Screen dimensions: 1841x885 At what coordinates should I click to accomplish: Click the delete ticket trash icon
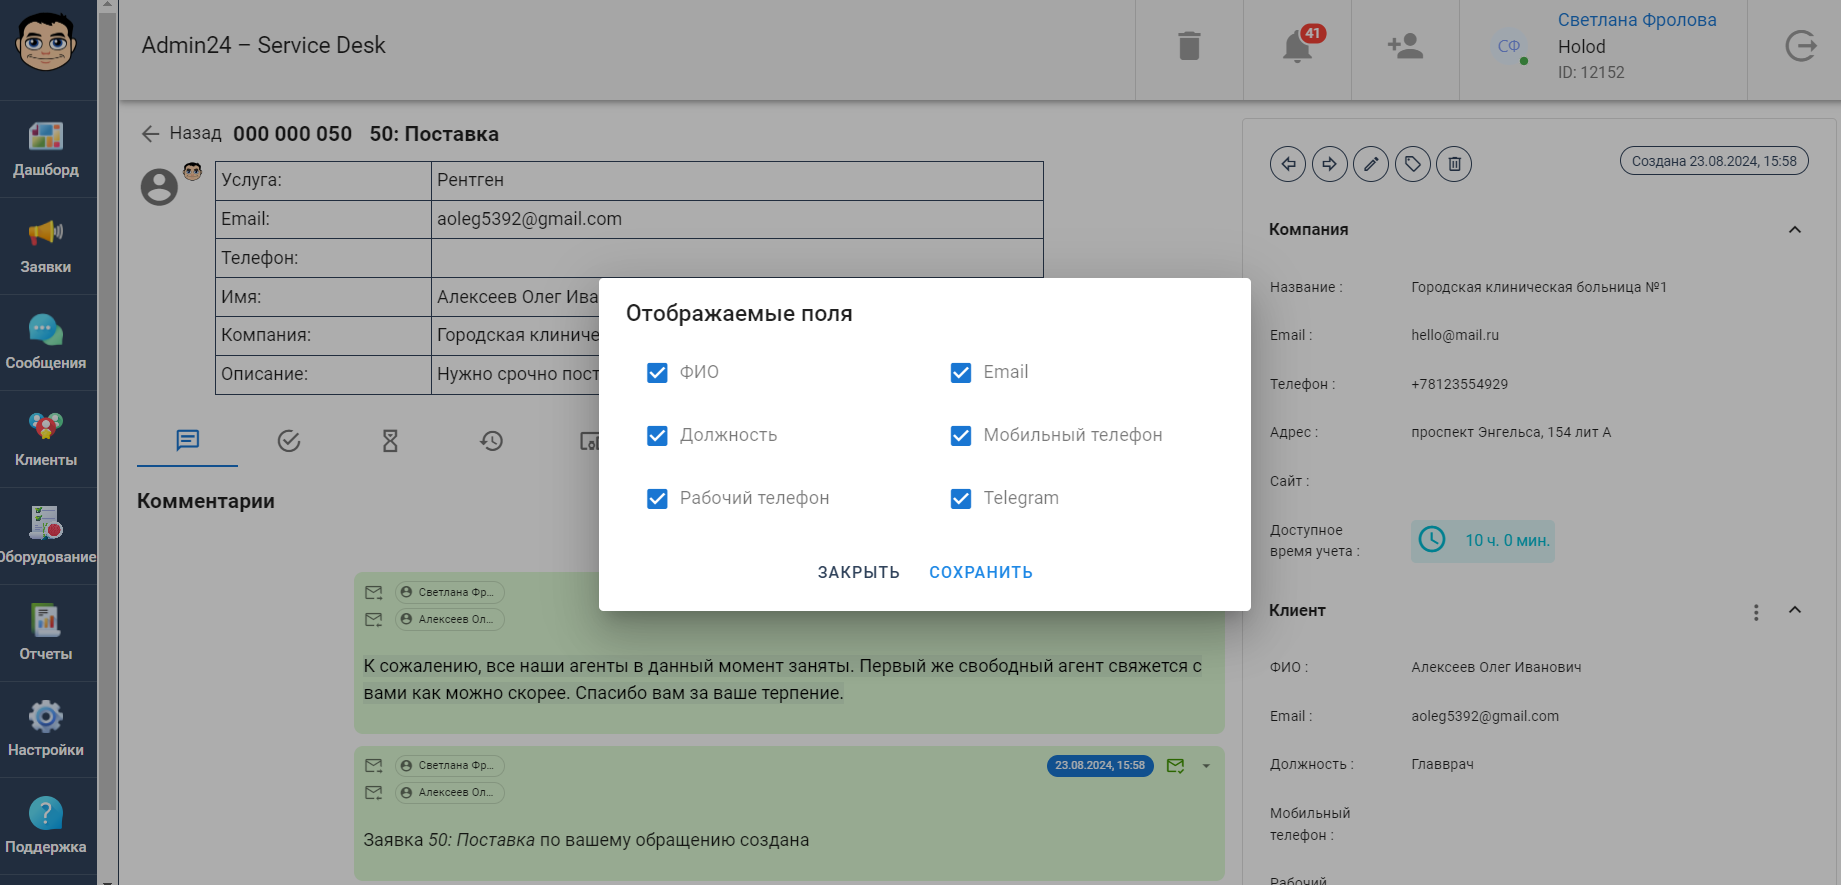point(1454,164)
